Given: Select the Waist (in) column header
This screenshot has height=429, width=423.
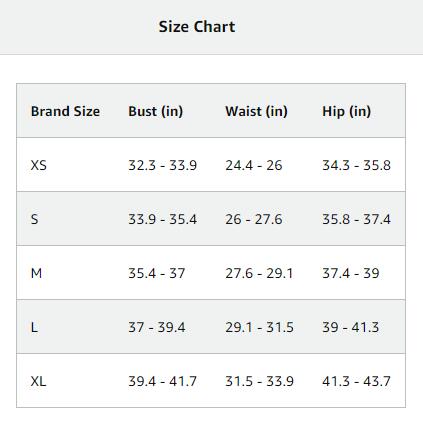Looking at the screenshot, I should click(256, 111).
